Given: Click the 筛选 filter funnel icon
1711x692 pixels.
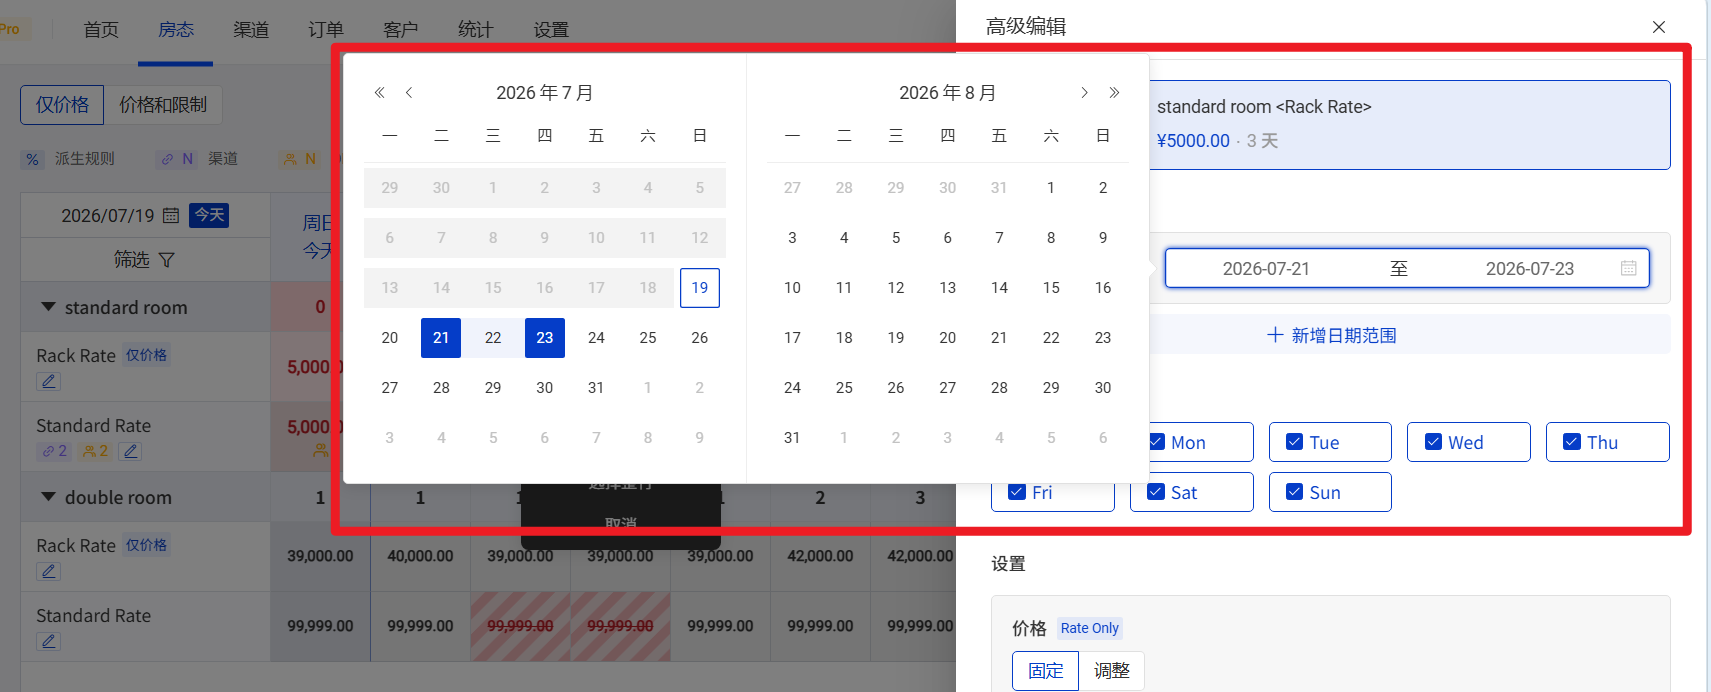Looking at the screenshot, I should (x=167, y=260).
